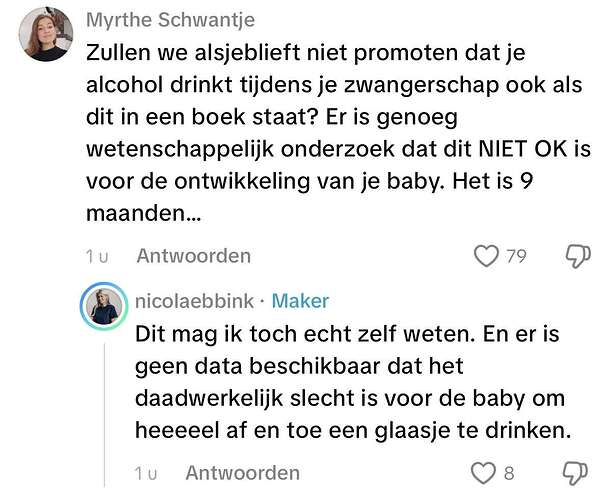
Task: Click the 8 likes count
Action: tap(509, 473)
